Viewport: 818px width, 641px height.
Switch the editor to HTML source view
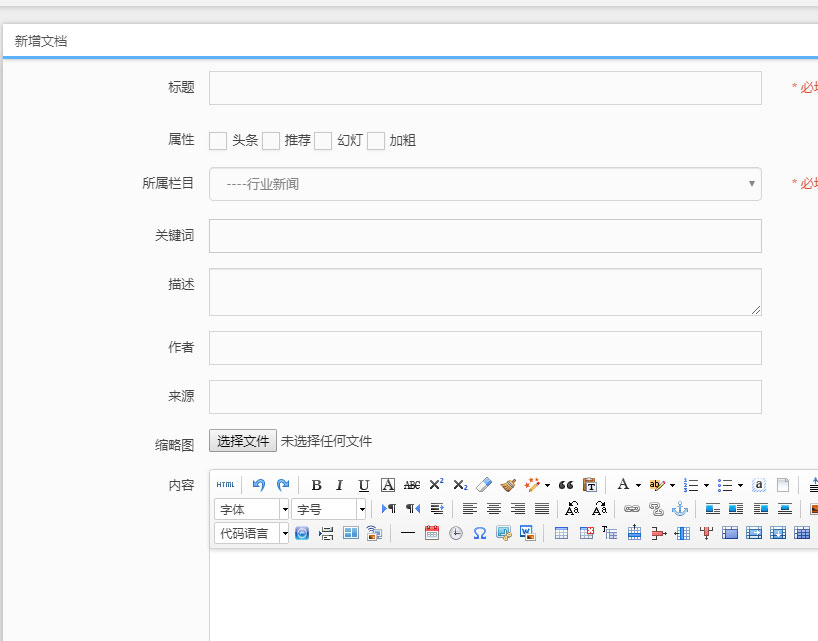[x=225, y=485]
